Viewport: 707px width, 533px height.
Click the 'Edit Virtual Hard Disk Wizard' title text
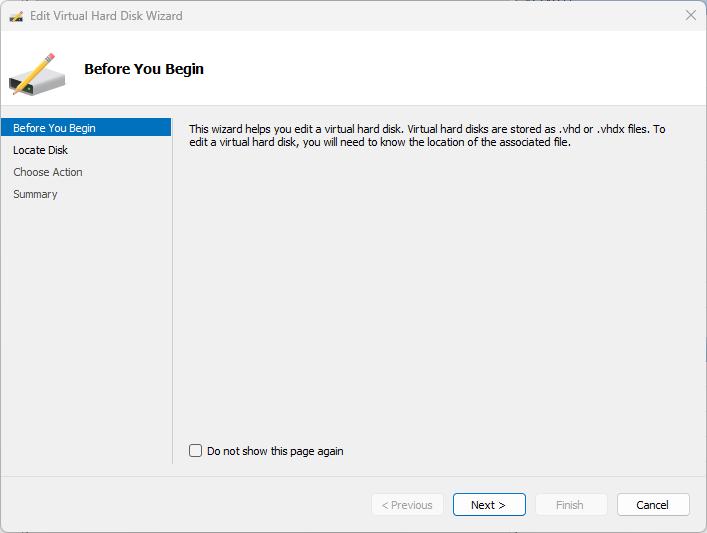[x=106, y=16]
